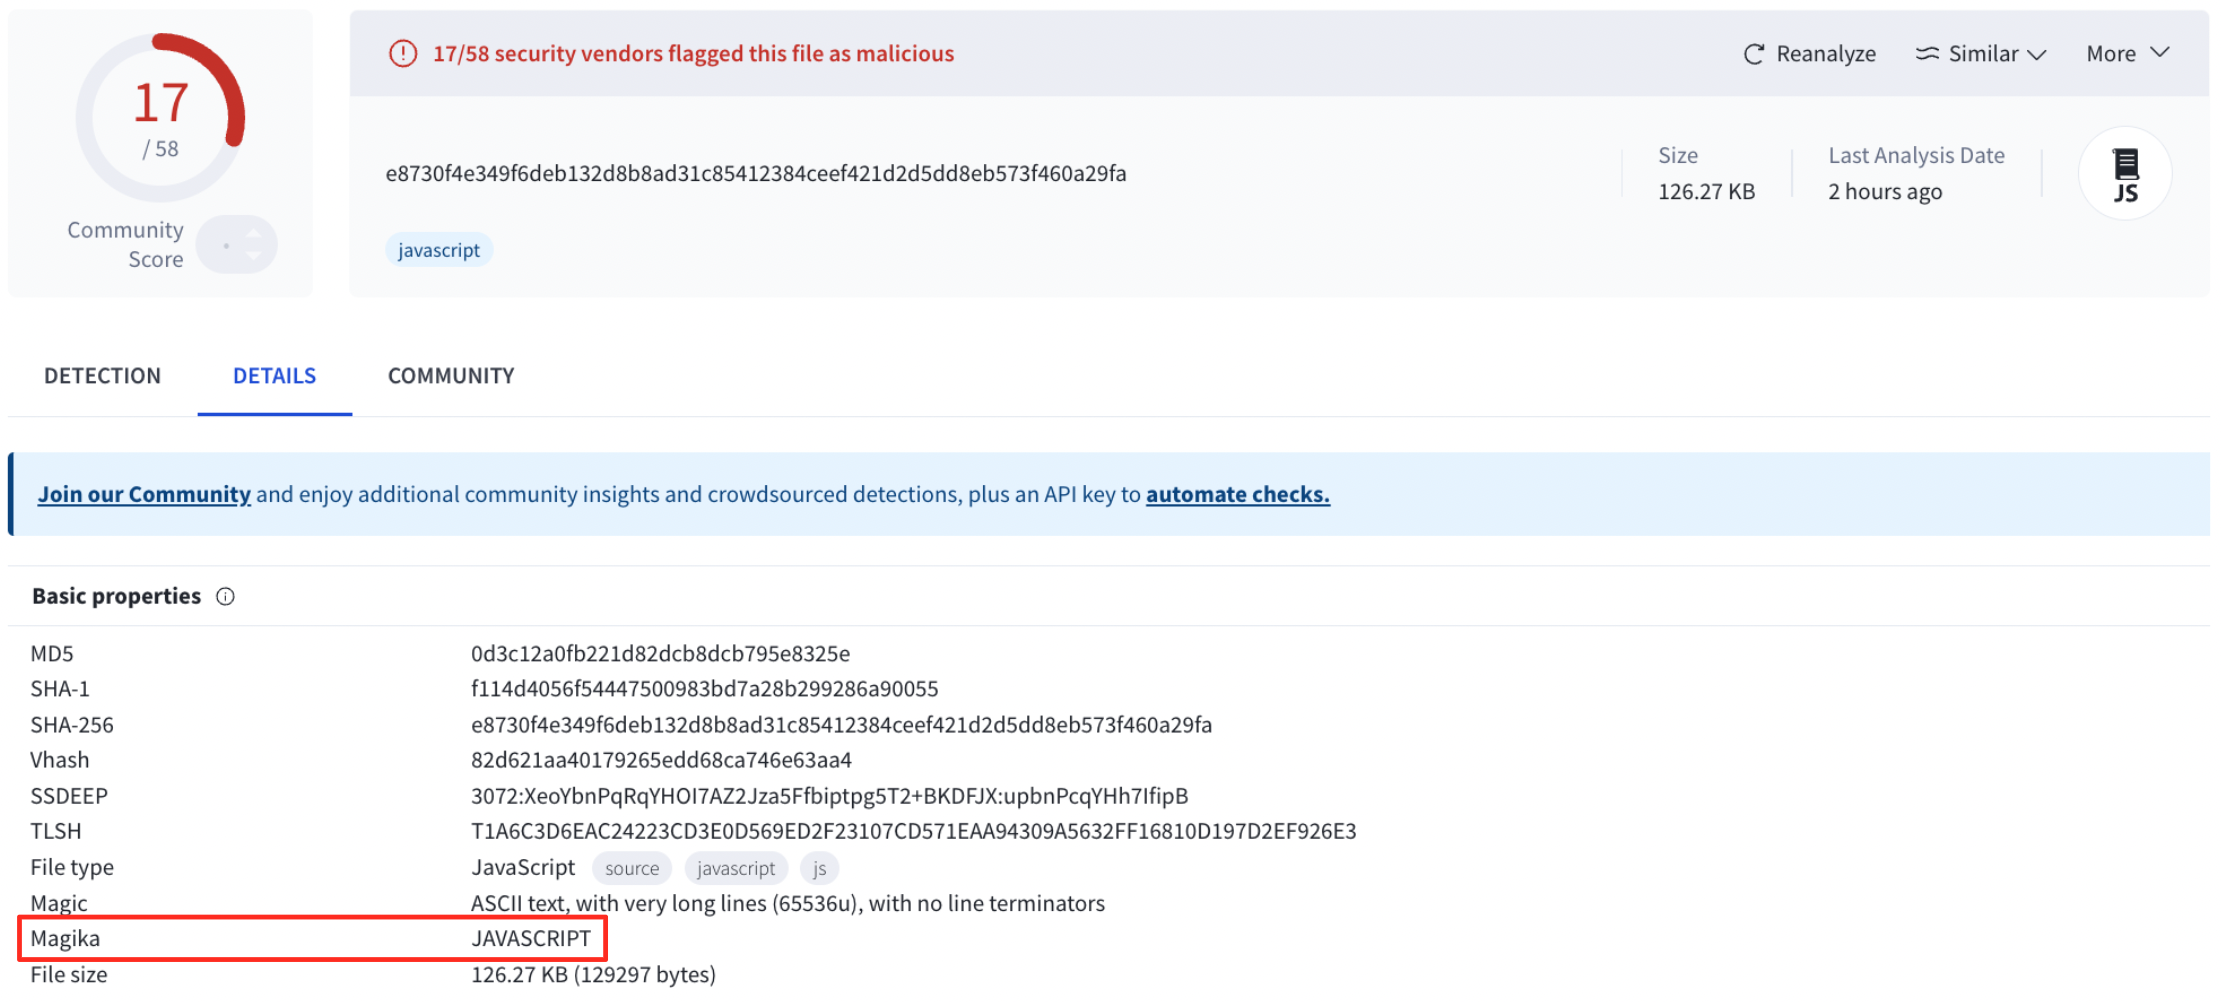Open the More dropdown menu

(2127, 54)
